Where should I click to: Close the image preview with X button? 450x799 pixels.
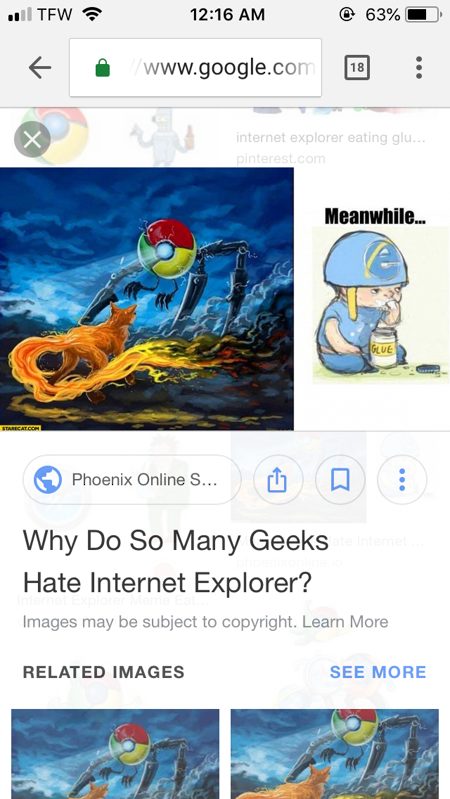pyautogui.click(x=32, y=139)
